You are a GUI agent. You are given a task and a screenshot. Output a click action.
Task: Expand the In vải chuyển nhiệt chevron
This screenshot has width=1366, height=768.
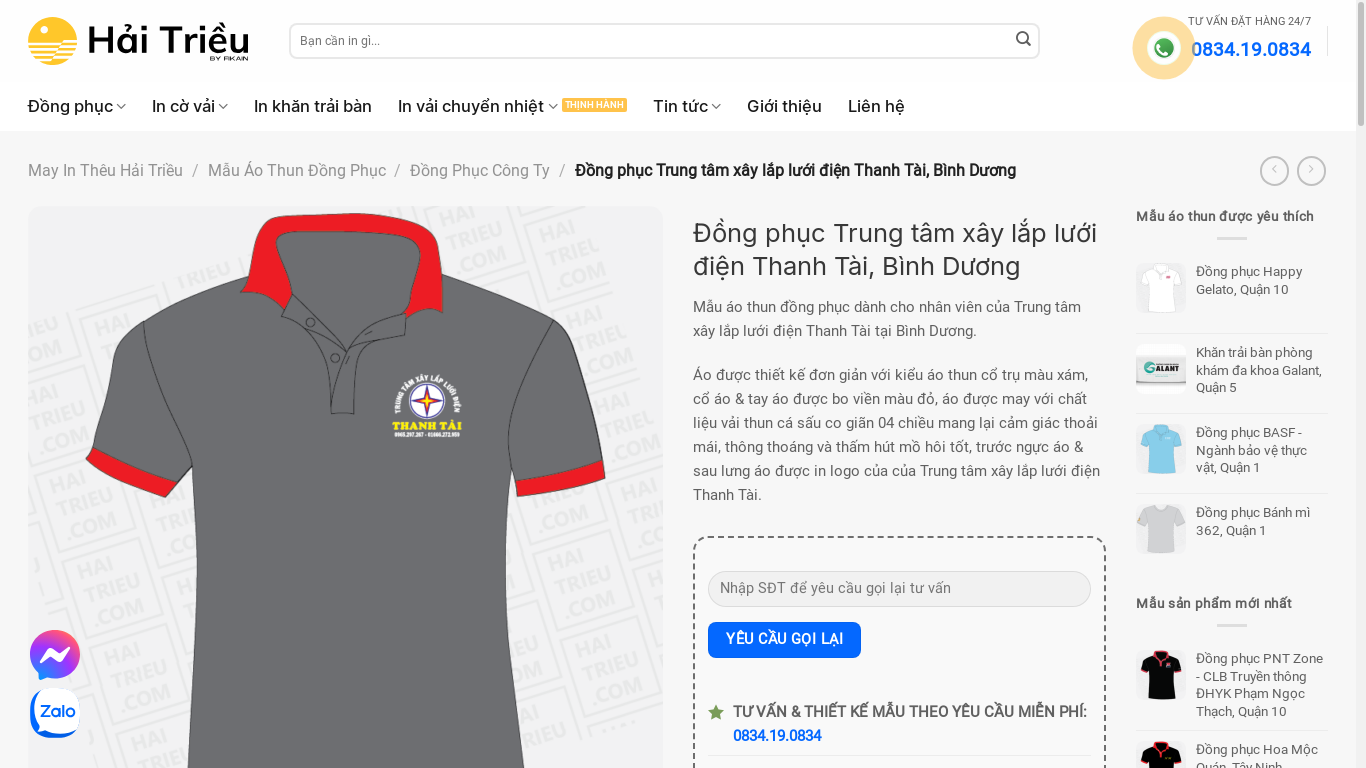pos(553,107)
